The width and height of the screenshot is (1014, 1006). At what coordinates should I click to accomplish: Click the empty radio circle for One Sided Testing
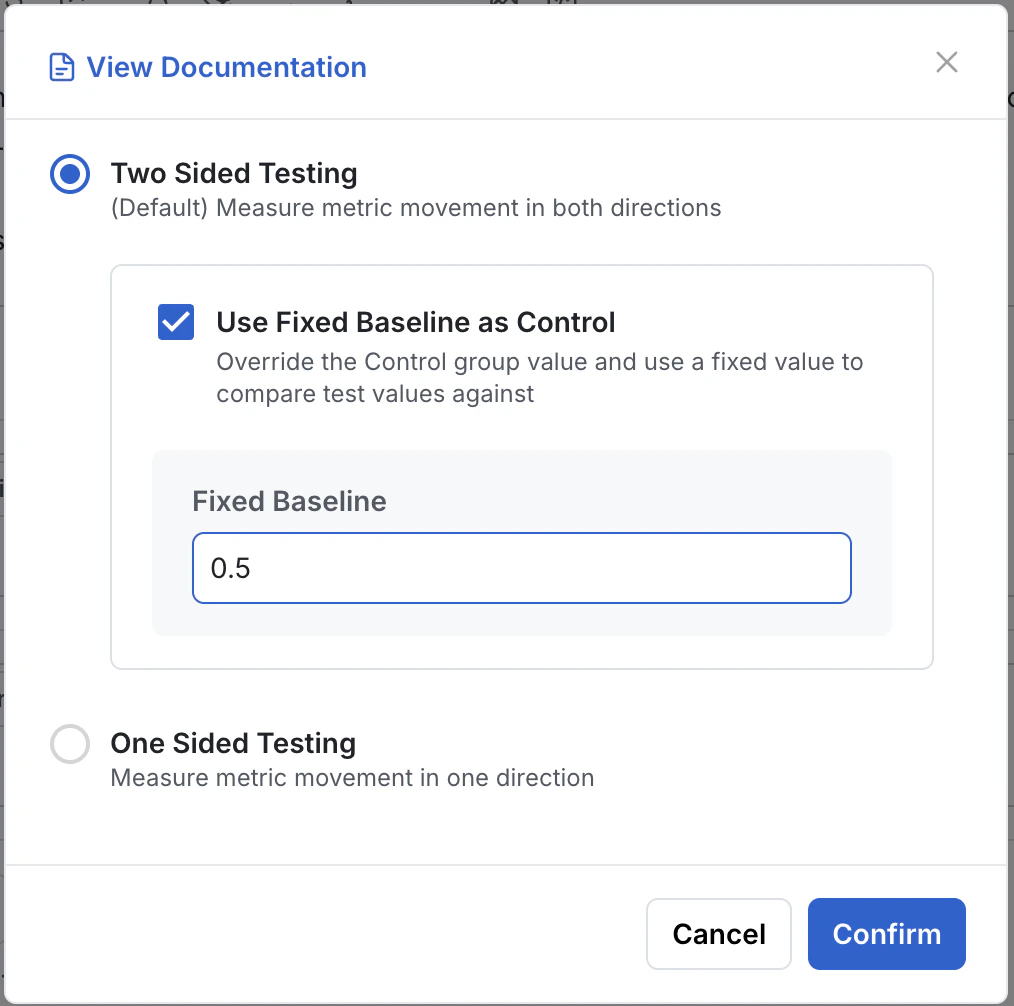tap(69, 743)
